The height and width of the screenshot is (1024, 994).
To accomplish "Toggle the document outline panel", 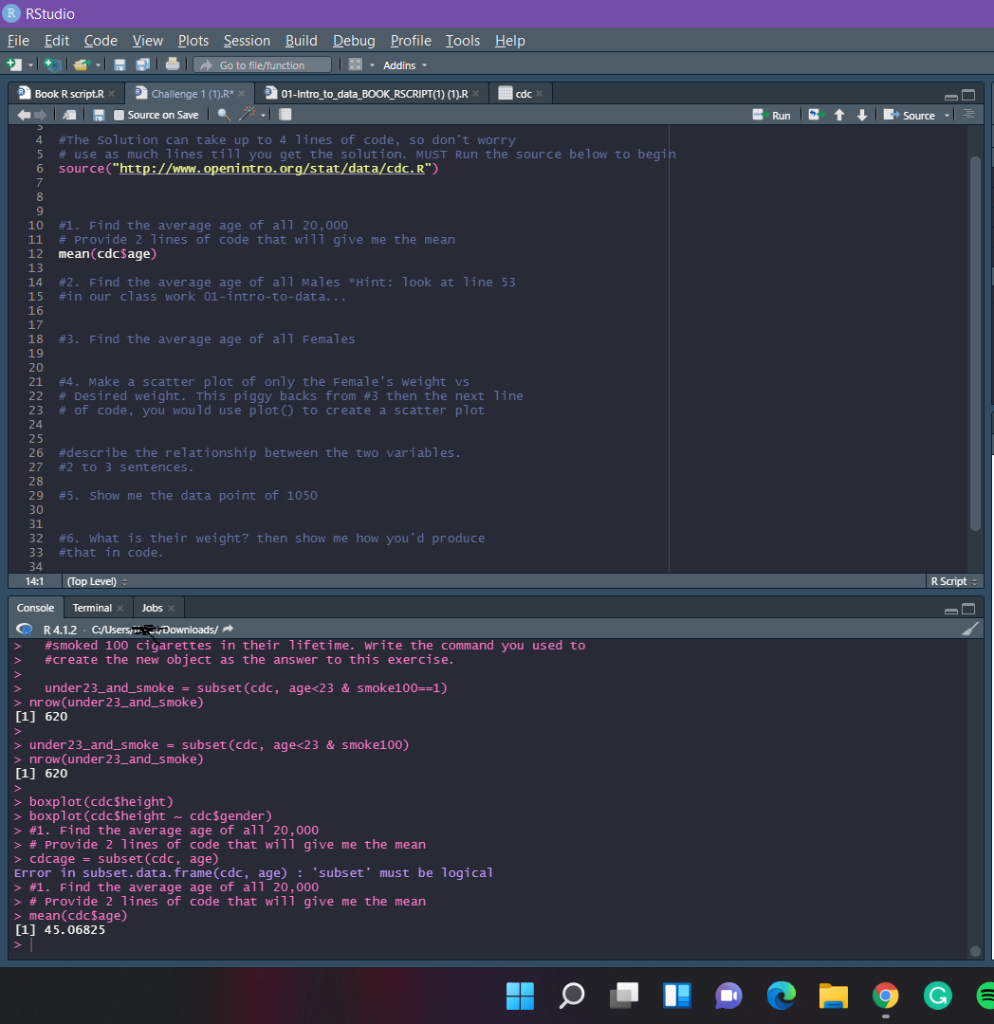I will 970,115.
